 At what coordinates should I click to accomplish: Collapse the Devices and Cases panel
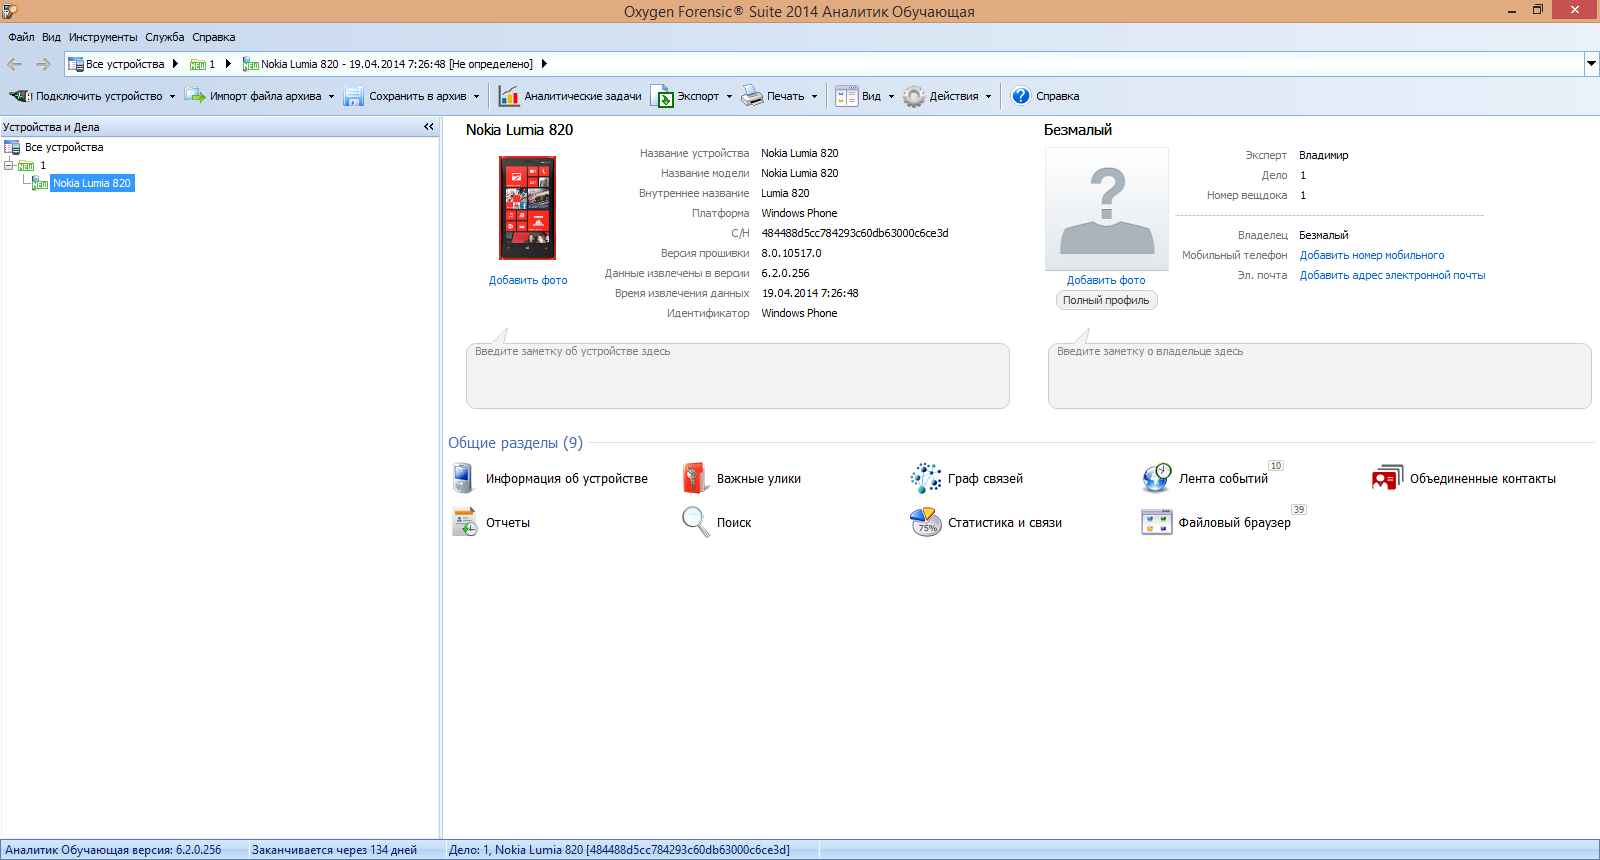point(429,127)
